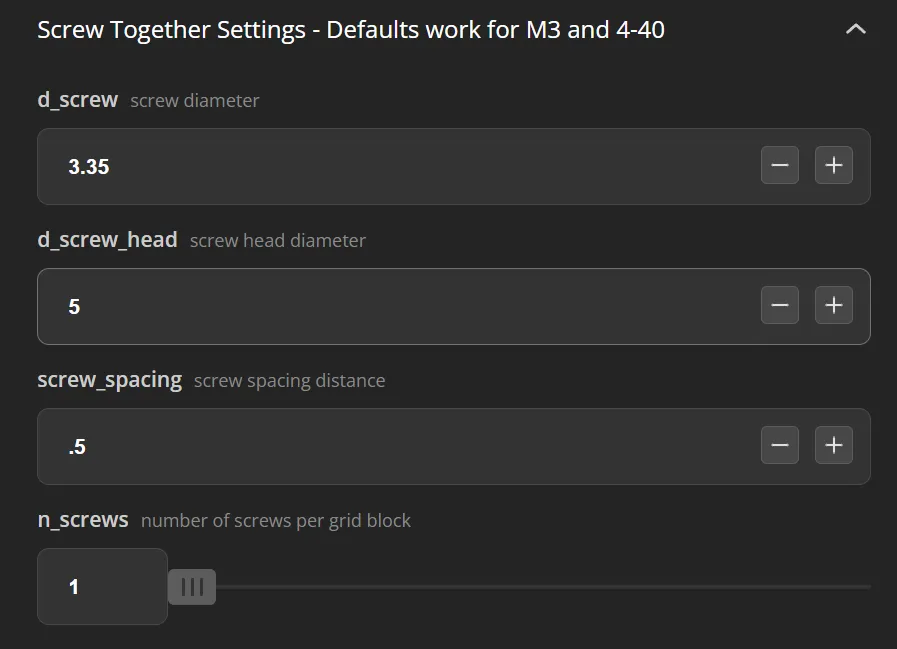This screenshot has width=897, height=649.
Task: Grab the n_screws slider handle
Action: click(x=192, y=587)
